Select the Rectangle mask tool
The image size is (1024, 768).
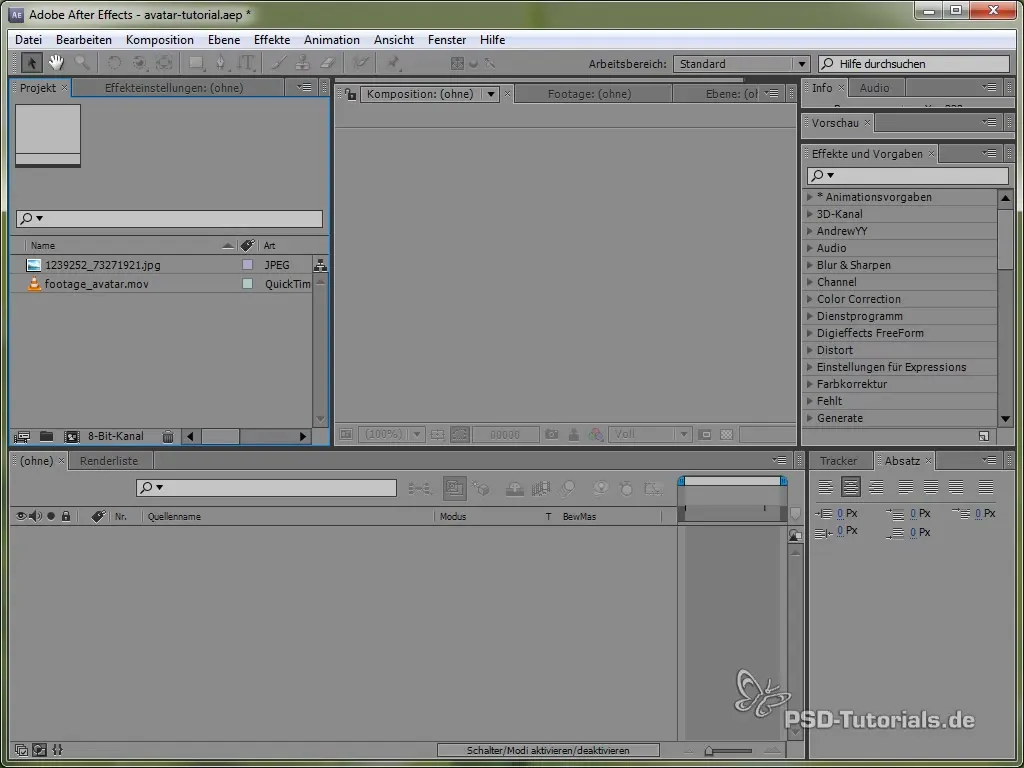[x=196, y=63]
